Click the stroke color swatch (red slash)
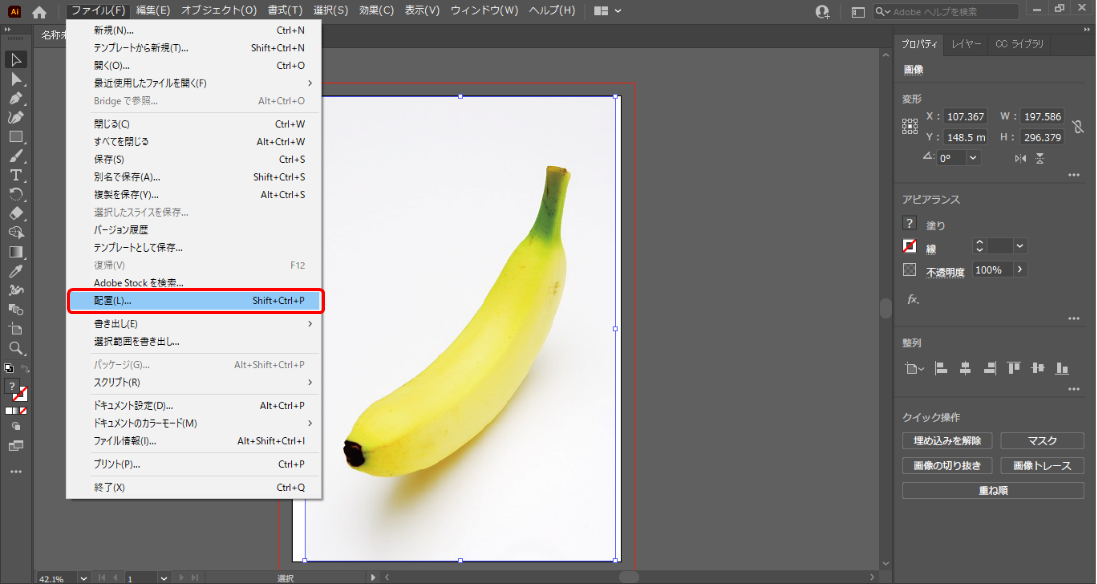 click(x=21, y=395)
